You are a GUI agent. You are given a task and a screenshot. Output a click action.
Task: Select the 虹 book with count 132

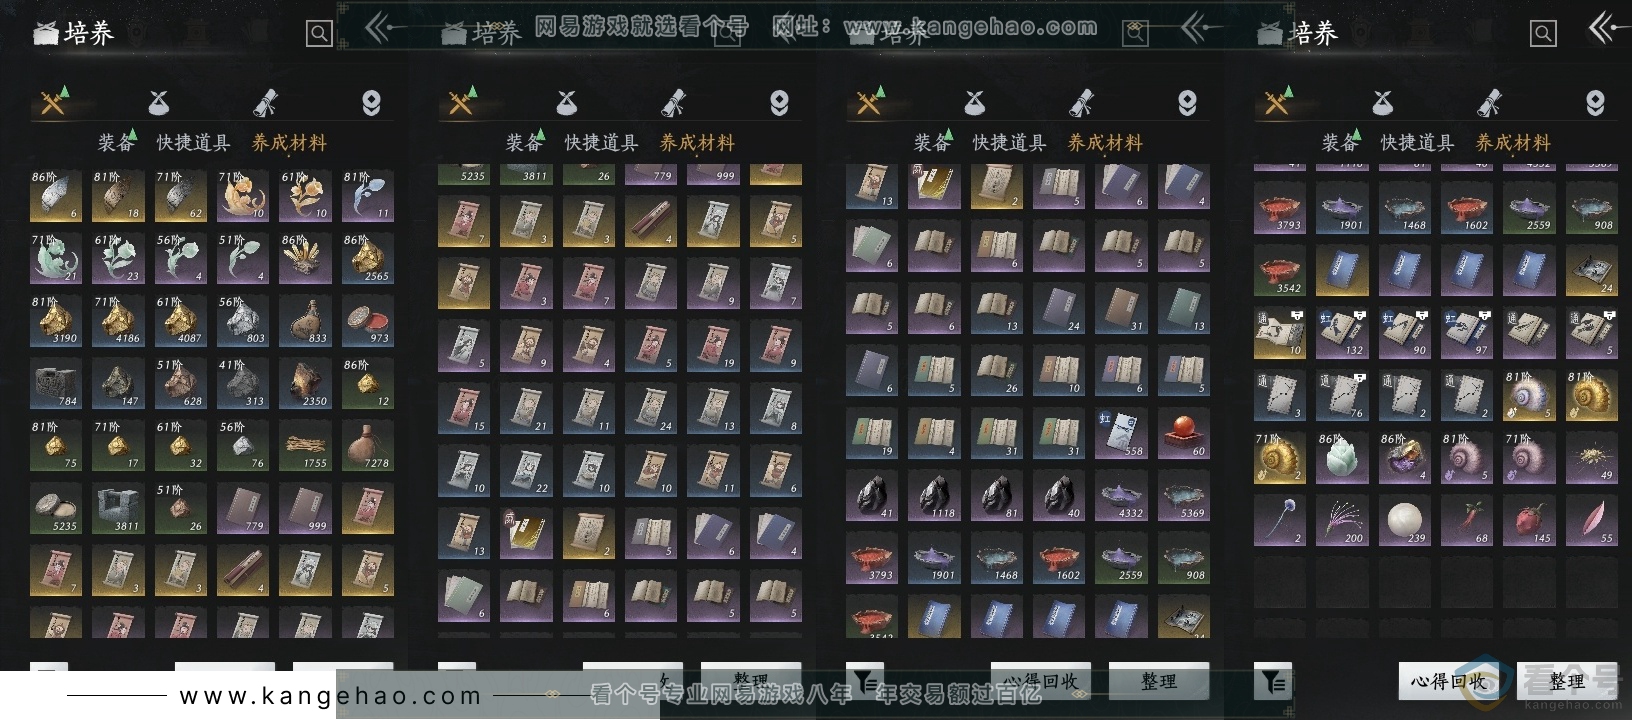(x=1342, y=333)
